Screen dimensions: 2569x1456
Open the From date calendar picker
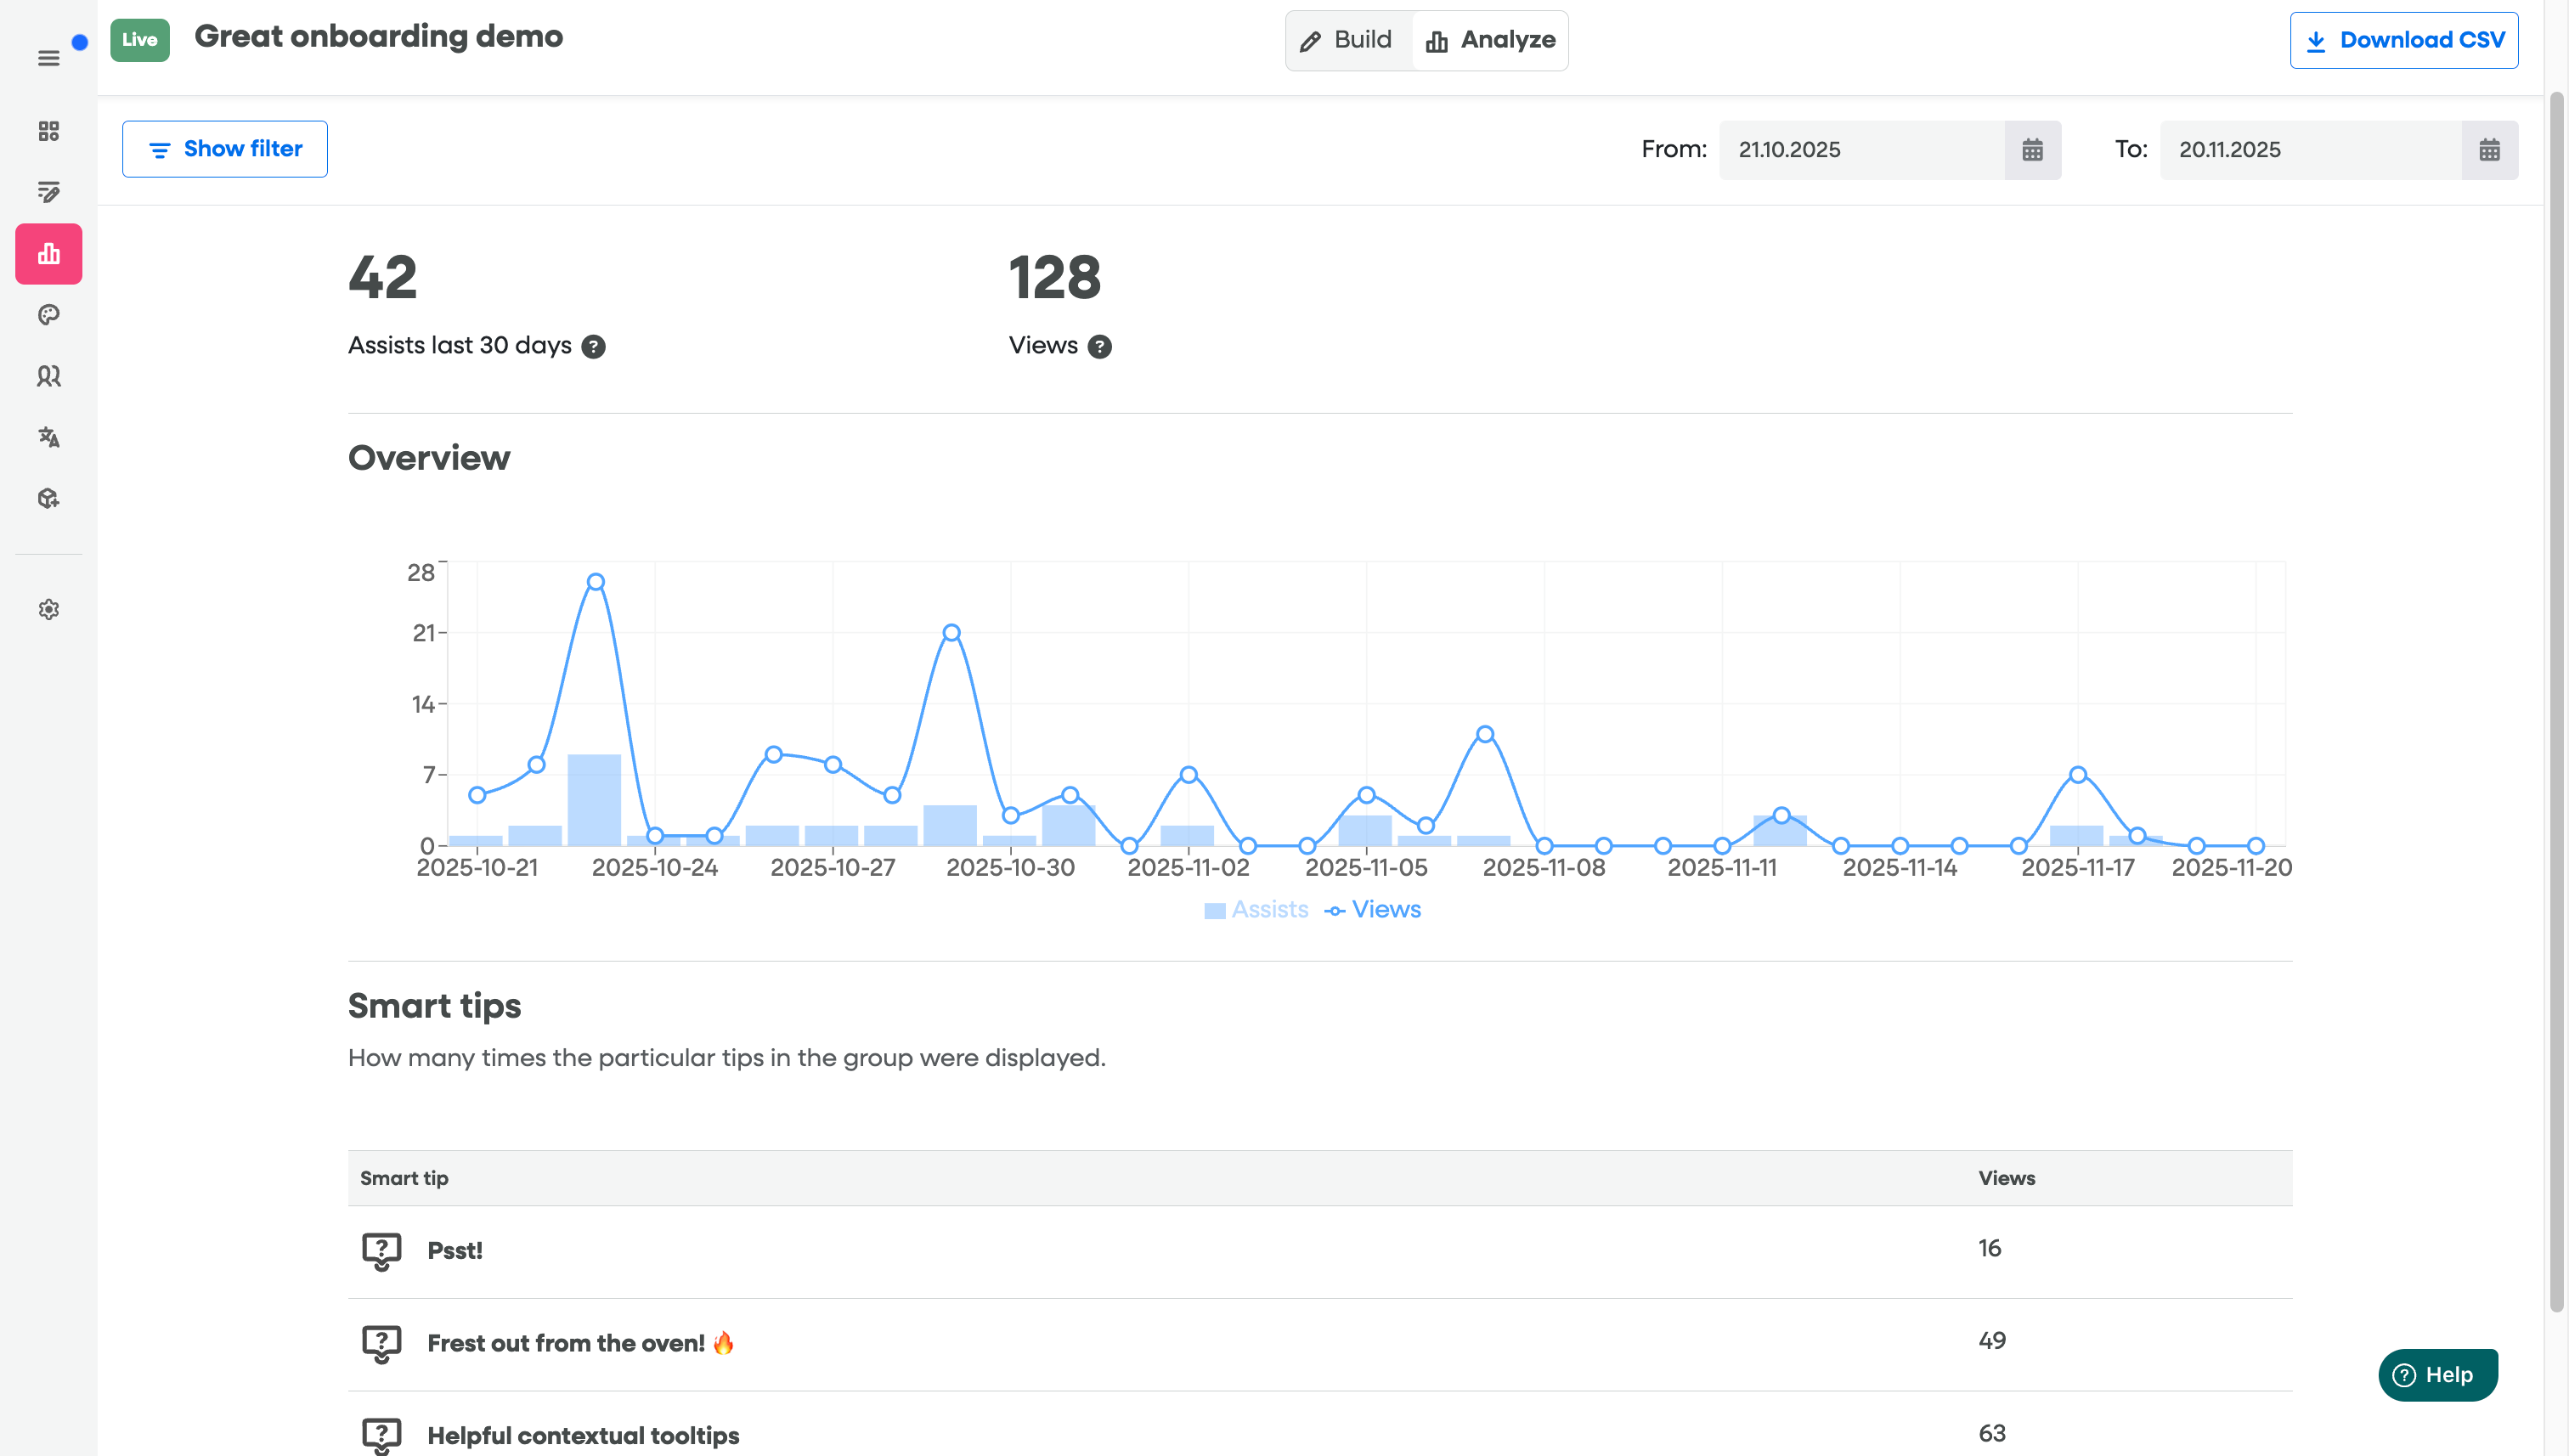(x=2032, y=150)
